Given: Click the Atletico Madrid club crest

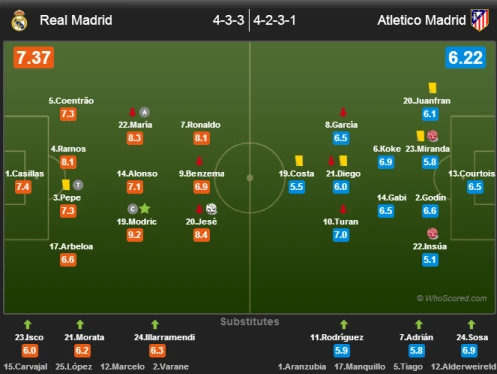Looking at the screenshot, I should pyautogui.click(x=480, y=20).
